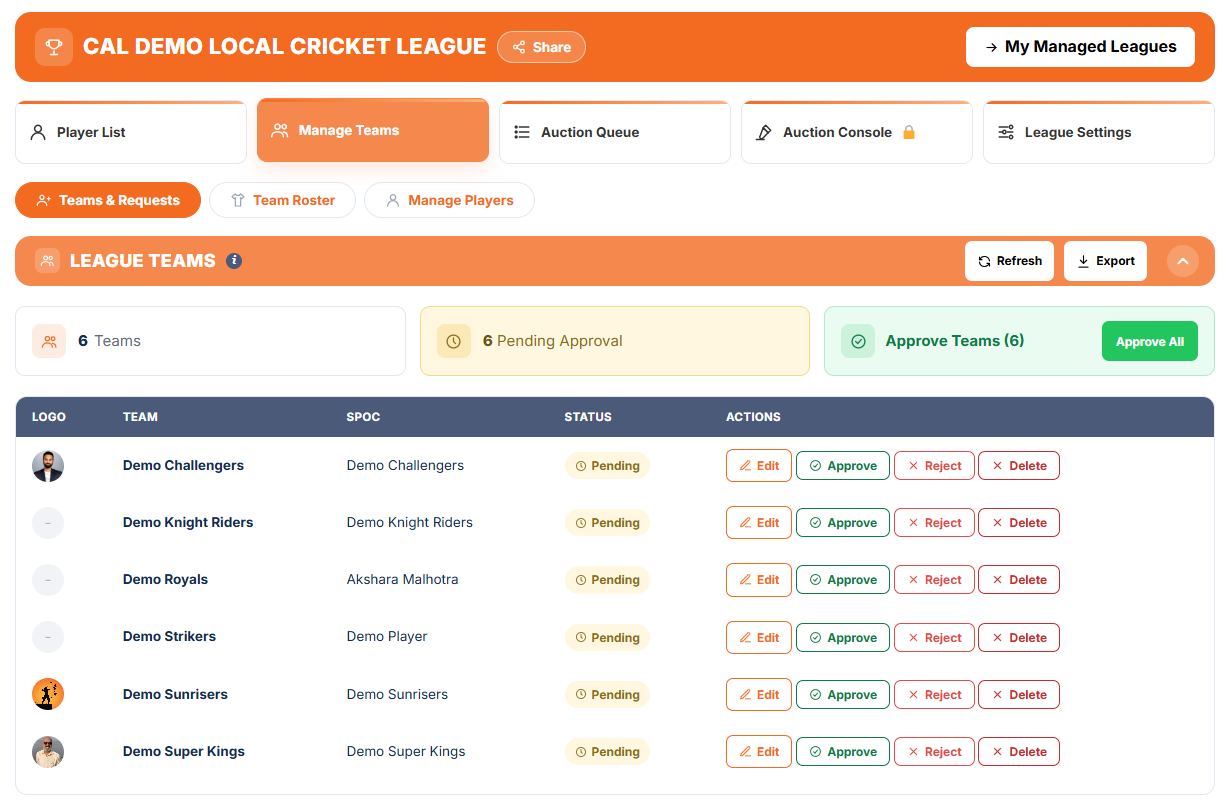Delete Demo Super Kings team
Screen dimensions: 1227x807
click(1019, 752)
